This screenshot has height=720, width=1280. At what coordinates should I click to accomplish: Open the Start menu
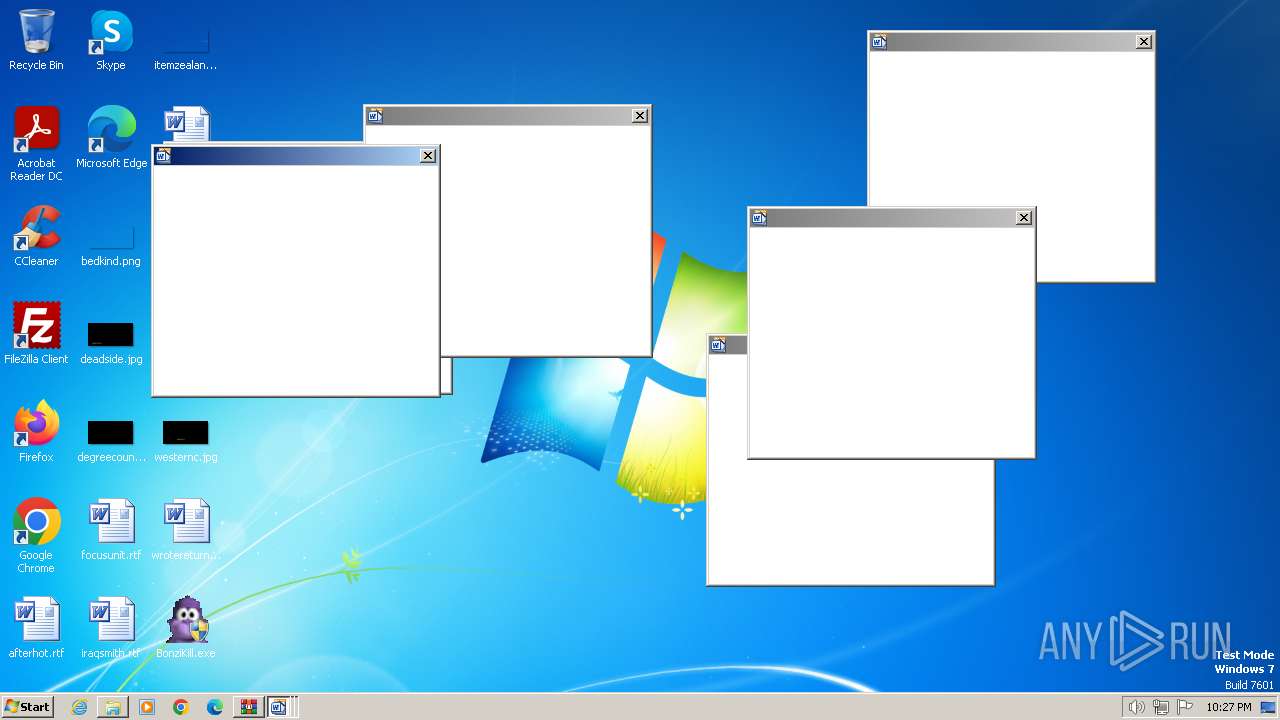point(27,707)
